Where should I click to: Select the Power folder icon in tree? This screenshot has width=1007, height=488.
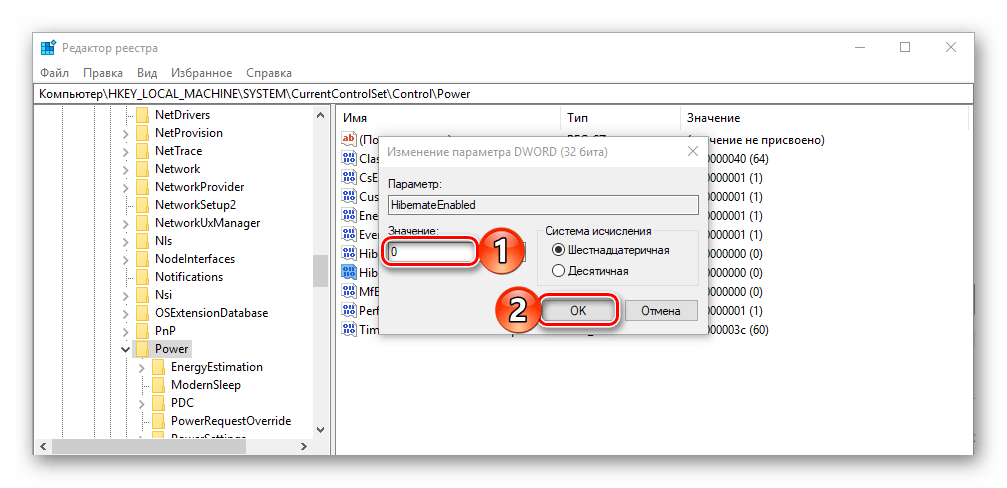[x=143, y=349]
